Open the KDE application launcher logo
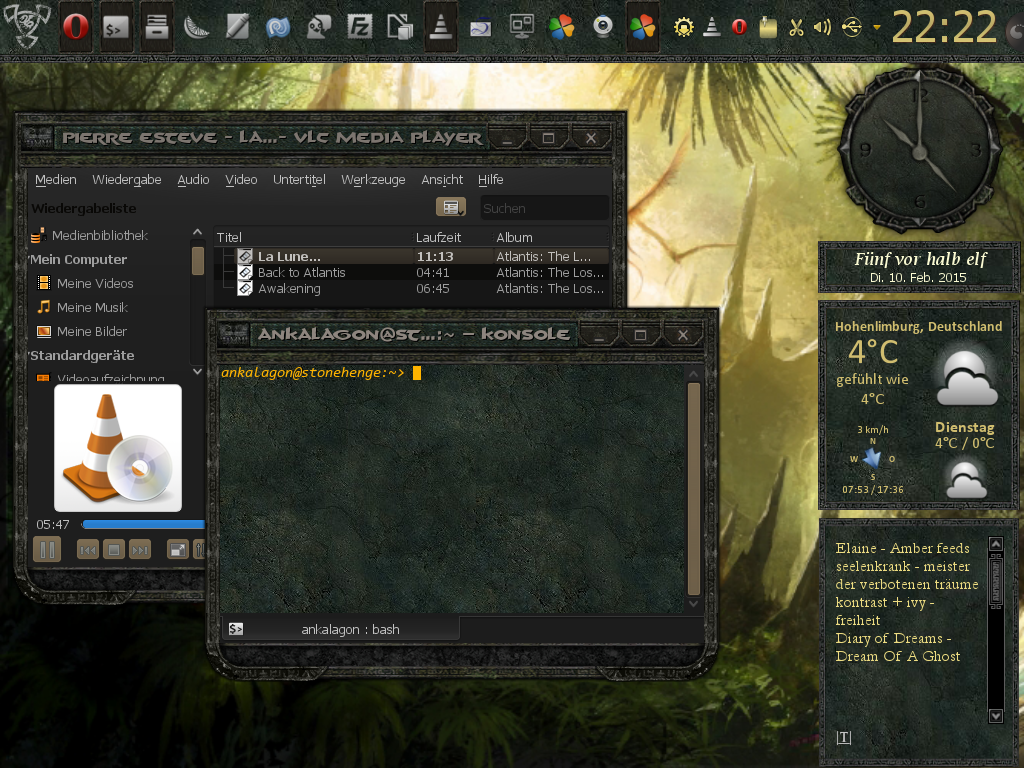Screen dimensions: 1024x768 tap(26, 26)
